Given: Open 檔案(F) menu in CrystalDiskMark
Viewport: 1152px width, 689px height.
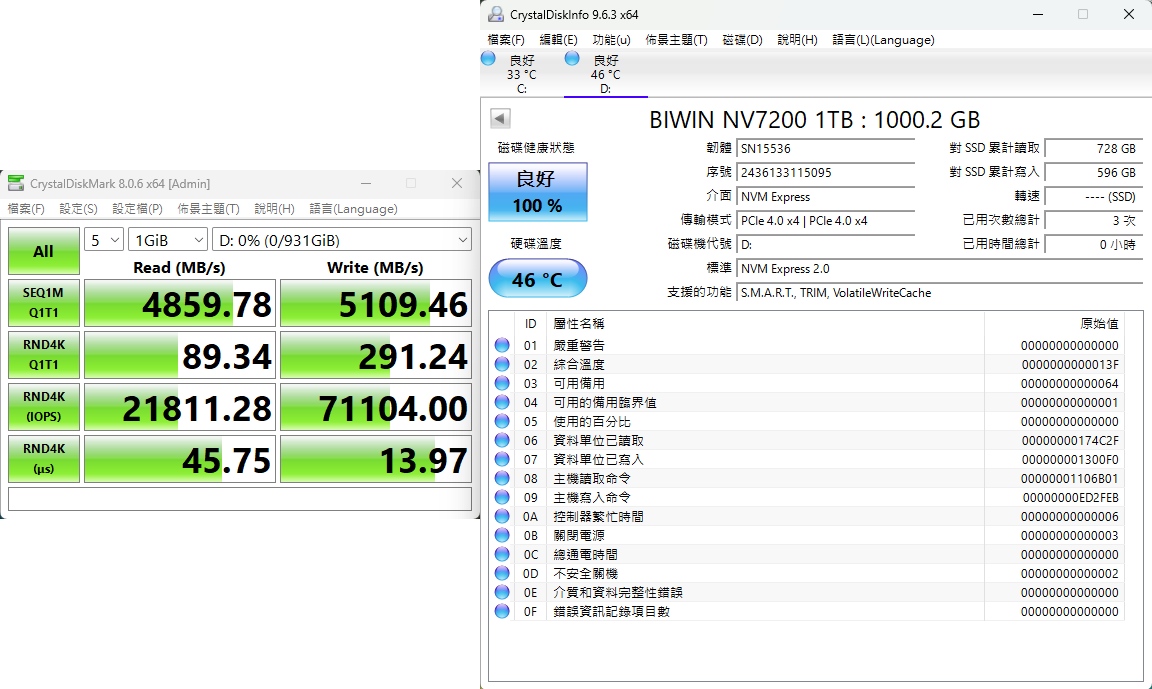Looking at the screenshot, I should coord(26,209).
